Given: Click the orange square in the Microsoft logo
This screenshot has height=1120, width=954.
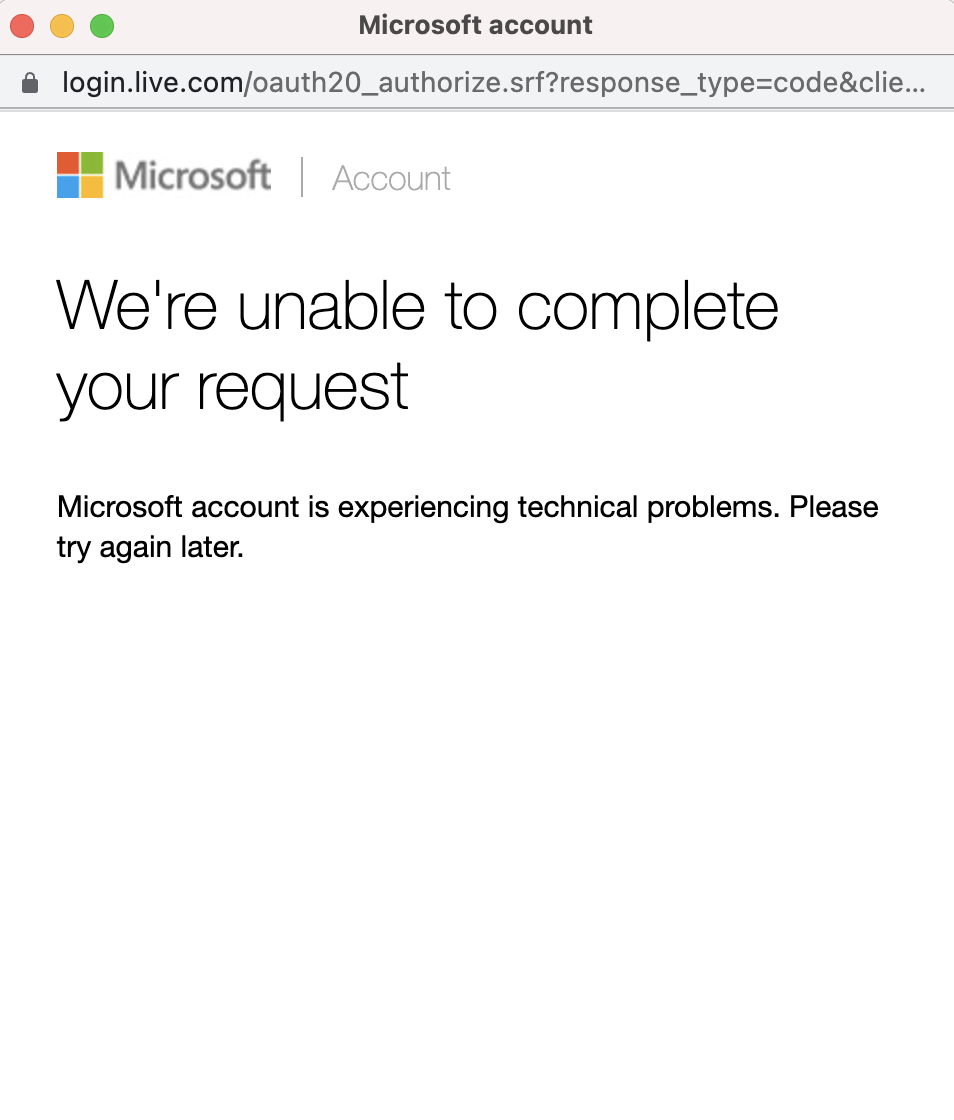Looking at the screenshot, I should click(x=92, y=187).
